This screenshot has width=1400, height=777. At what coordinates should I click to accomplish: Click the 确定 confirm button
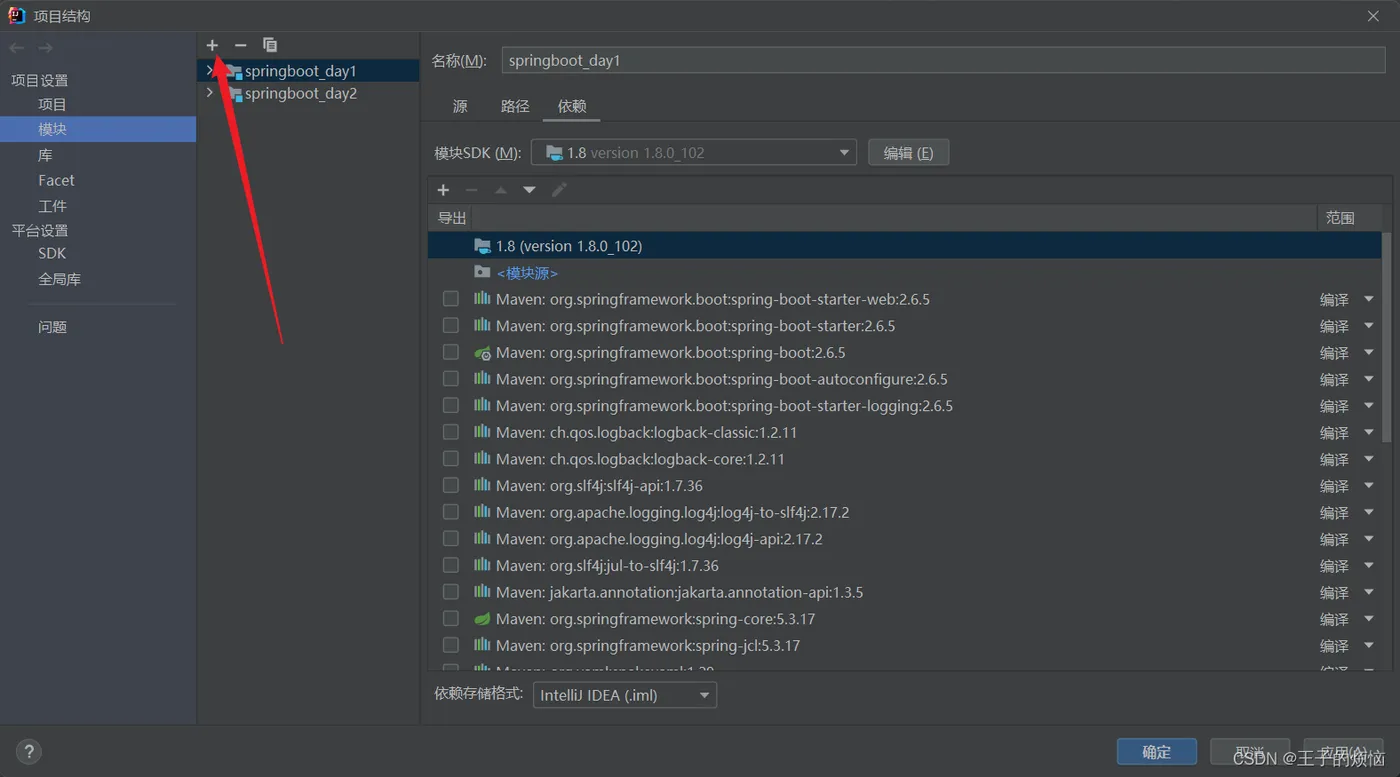1157,752
